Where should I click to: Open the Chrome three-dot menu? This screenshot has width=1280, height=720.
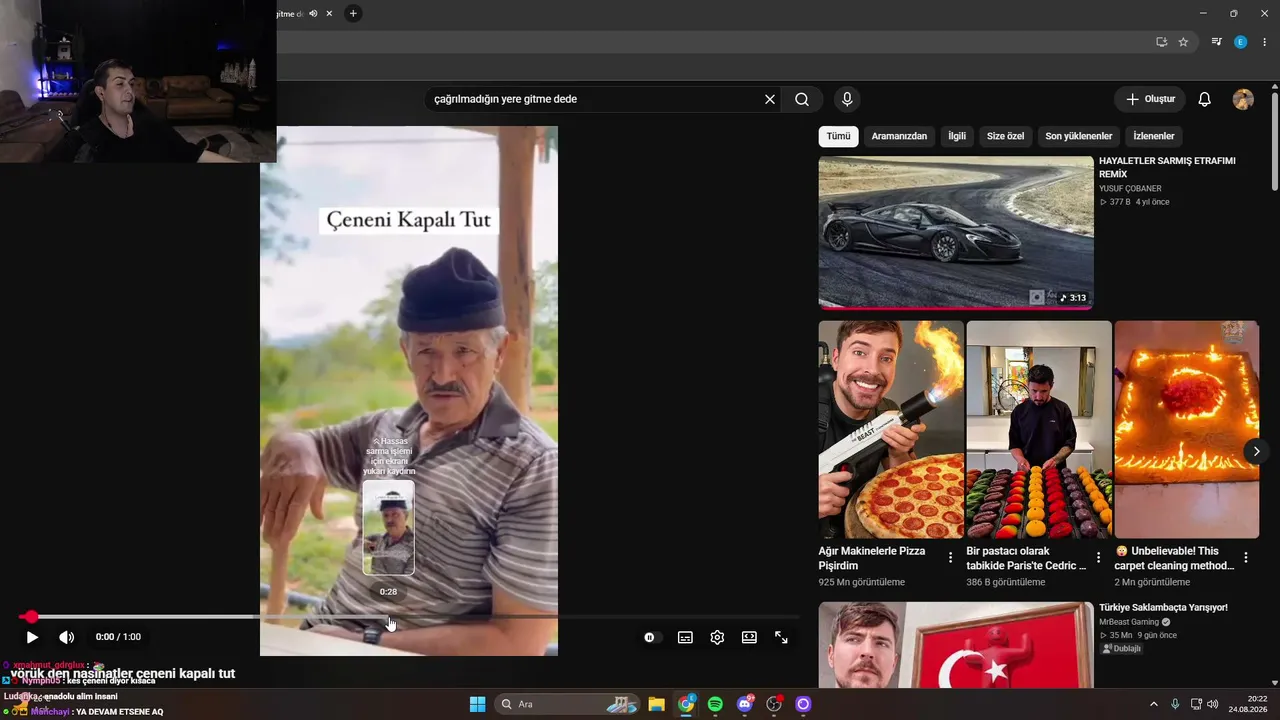1264,42
